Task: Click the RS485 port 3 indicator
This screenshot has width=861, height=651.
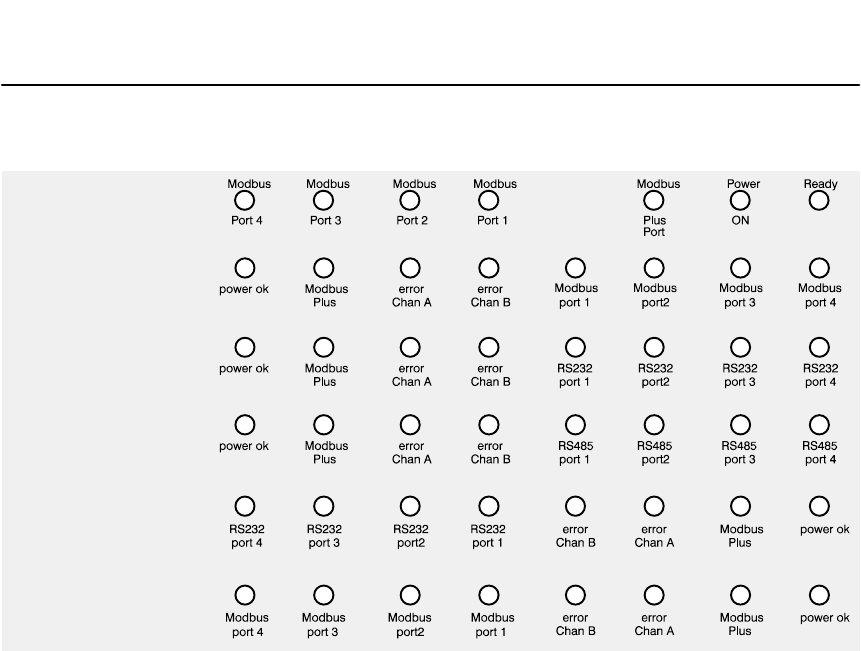Action: coord(741,426)
